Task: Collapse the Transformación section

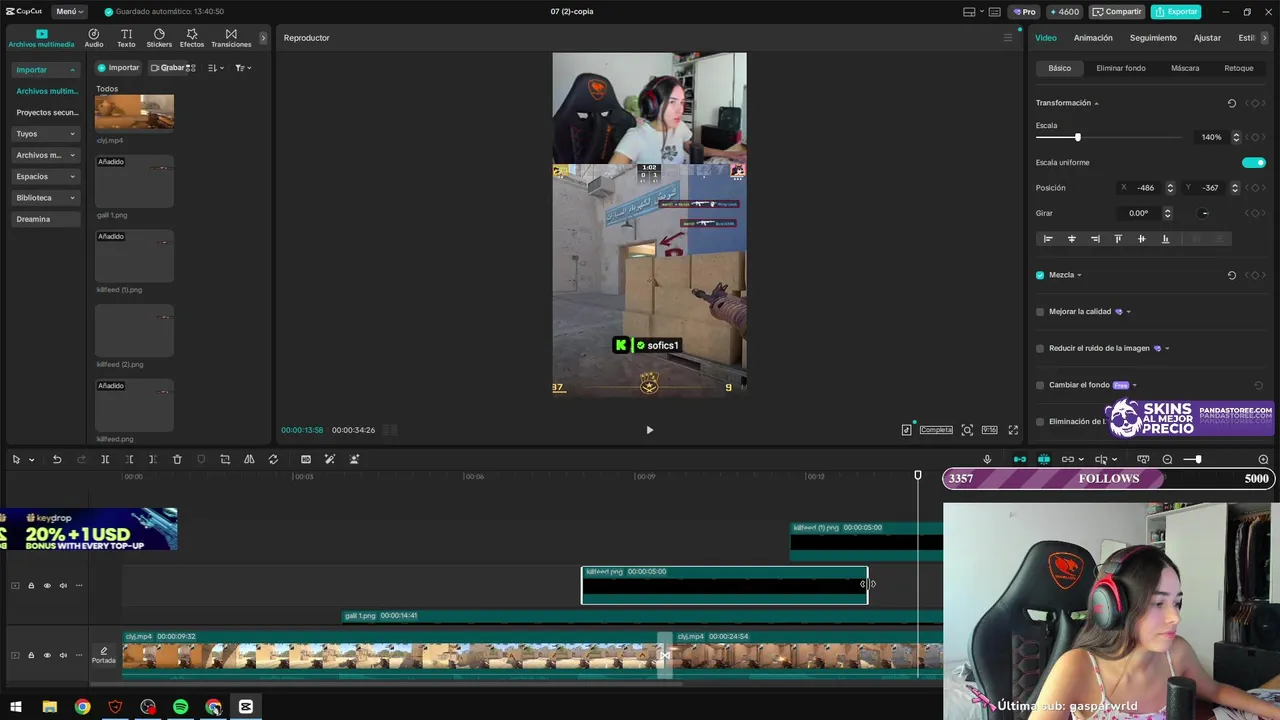Action: pyautogui.click(x=1096, y=103)
